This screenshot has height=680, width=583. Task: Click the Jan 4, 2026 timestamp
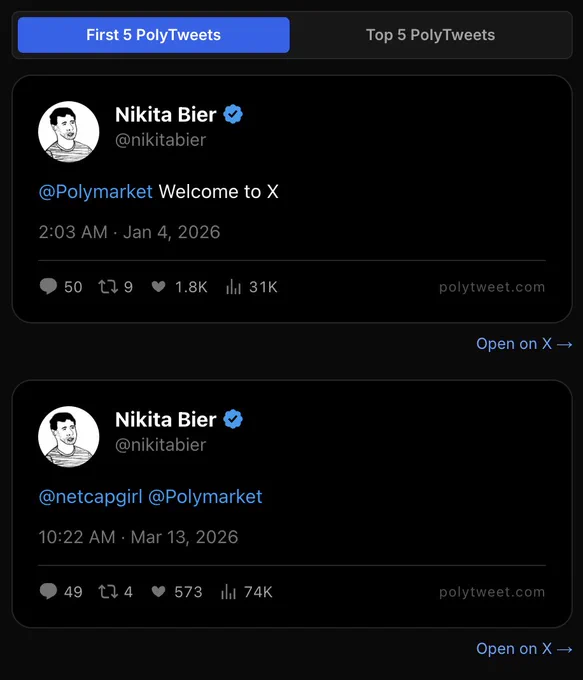coord(171,232)
